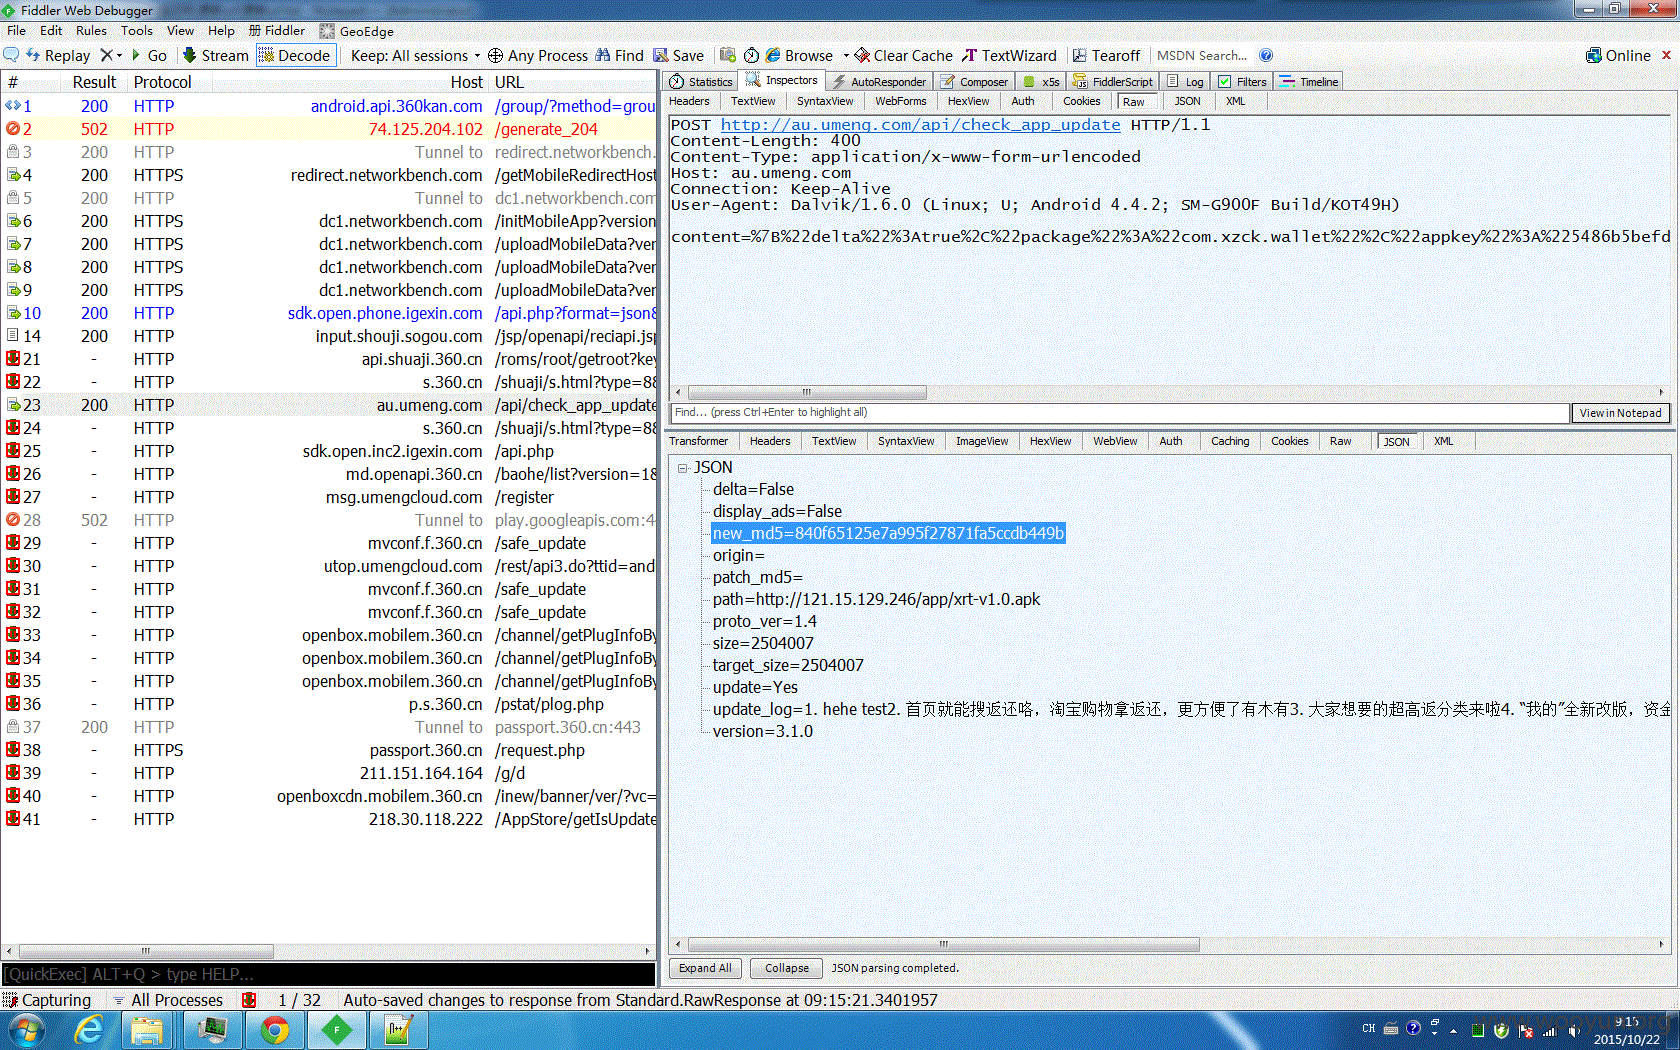The image size is (1680, 1050).
Task: Open the Browse dropdown arrow
Action: pos(846,55)
